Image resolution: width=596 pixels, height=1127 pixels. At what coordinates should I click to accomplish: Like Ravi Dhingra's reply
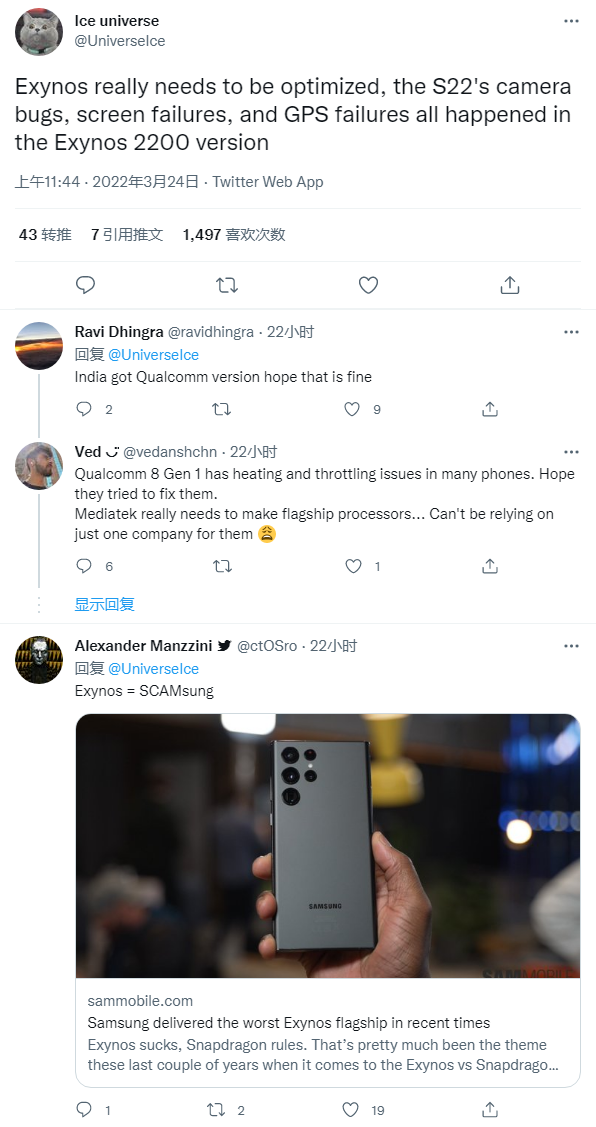[x=352, y=409]
